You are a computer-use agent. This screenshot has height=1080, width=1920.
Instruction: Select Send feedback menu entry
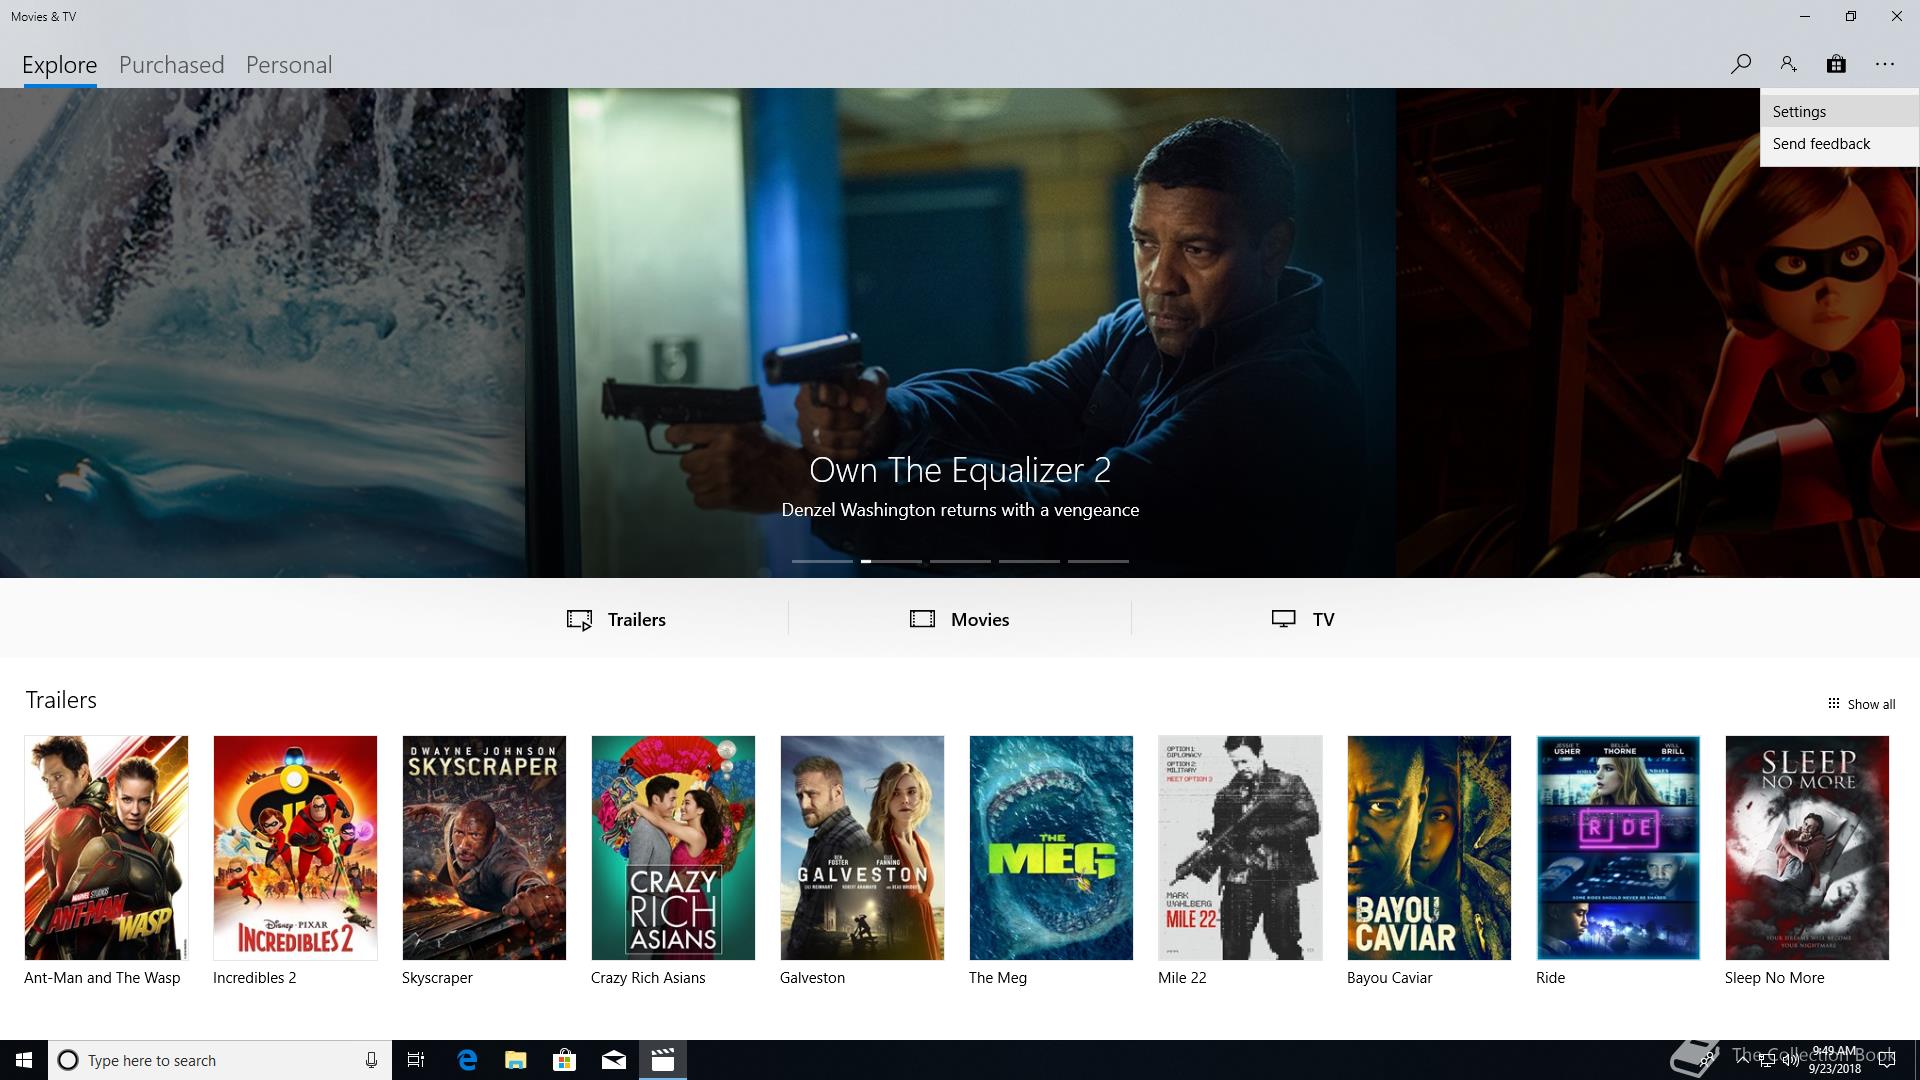pos(1839,144)
